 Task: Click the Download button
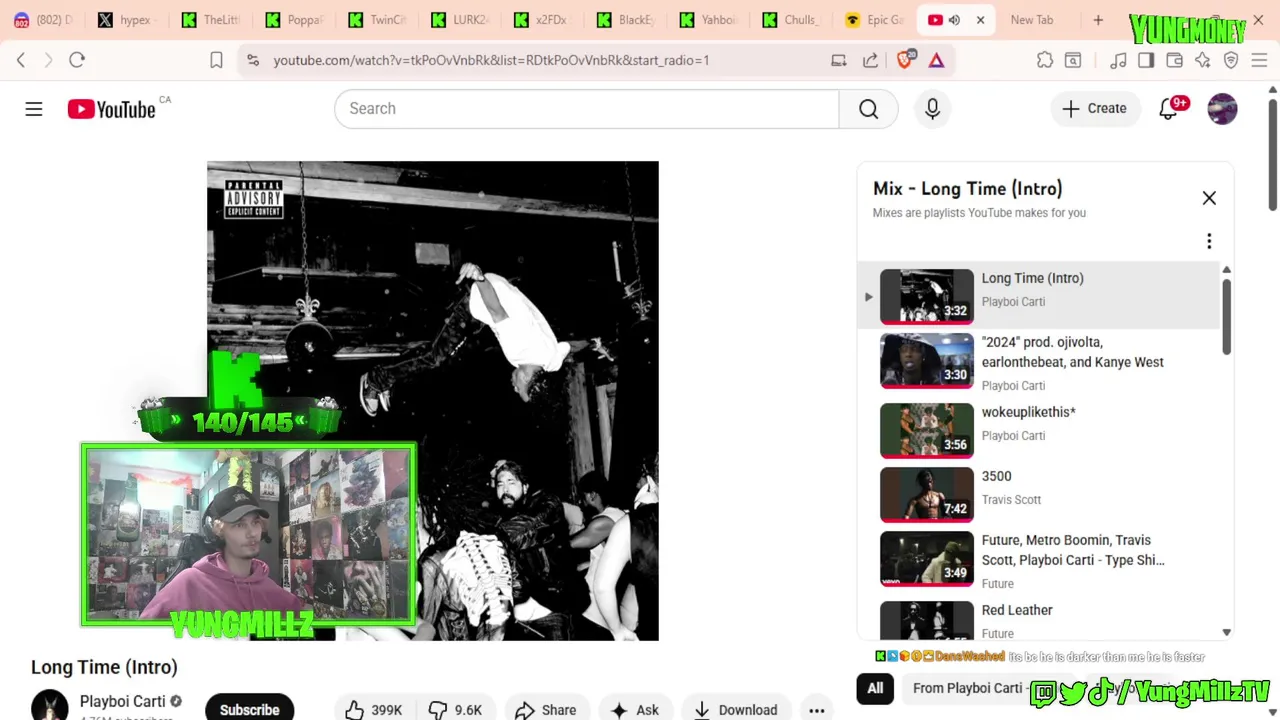click(735, 709)
